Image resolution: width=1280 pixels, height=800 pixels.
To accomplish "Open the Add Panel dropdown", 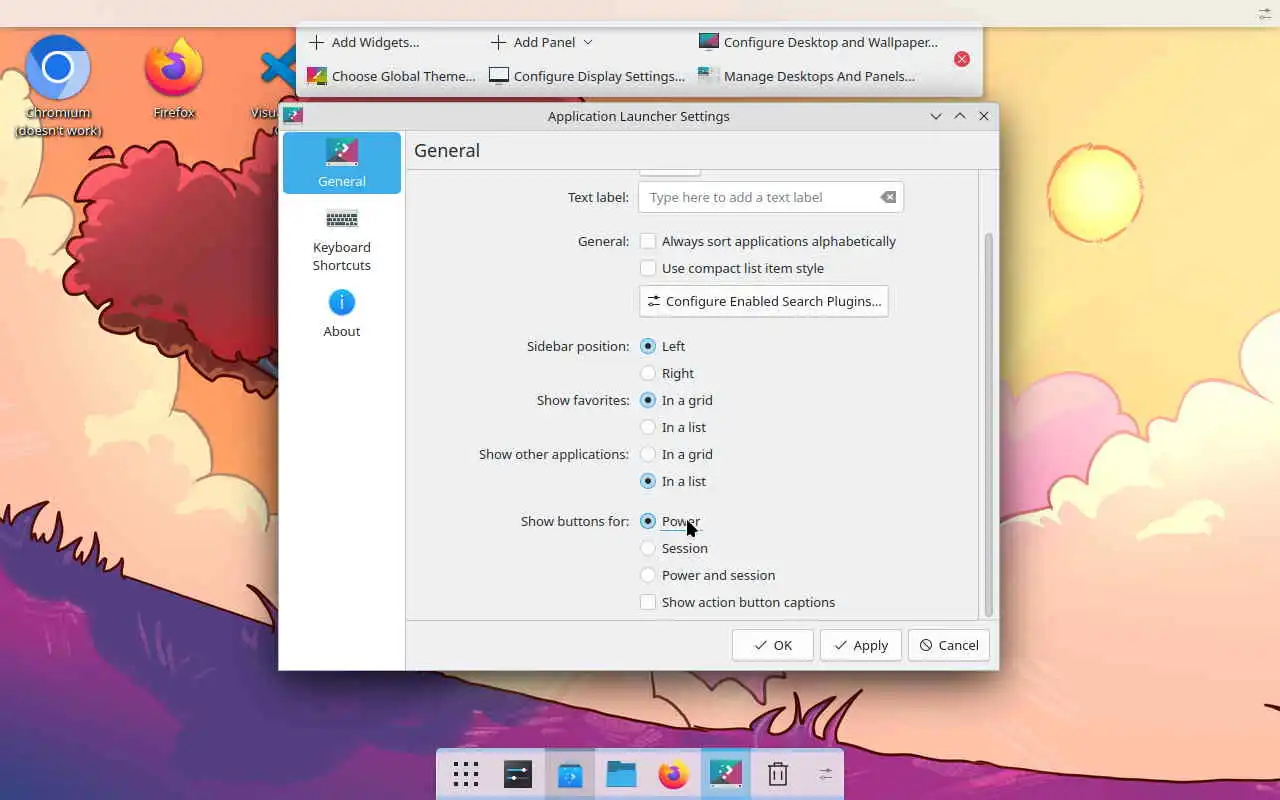I will pos(541,42).
